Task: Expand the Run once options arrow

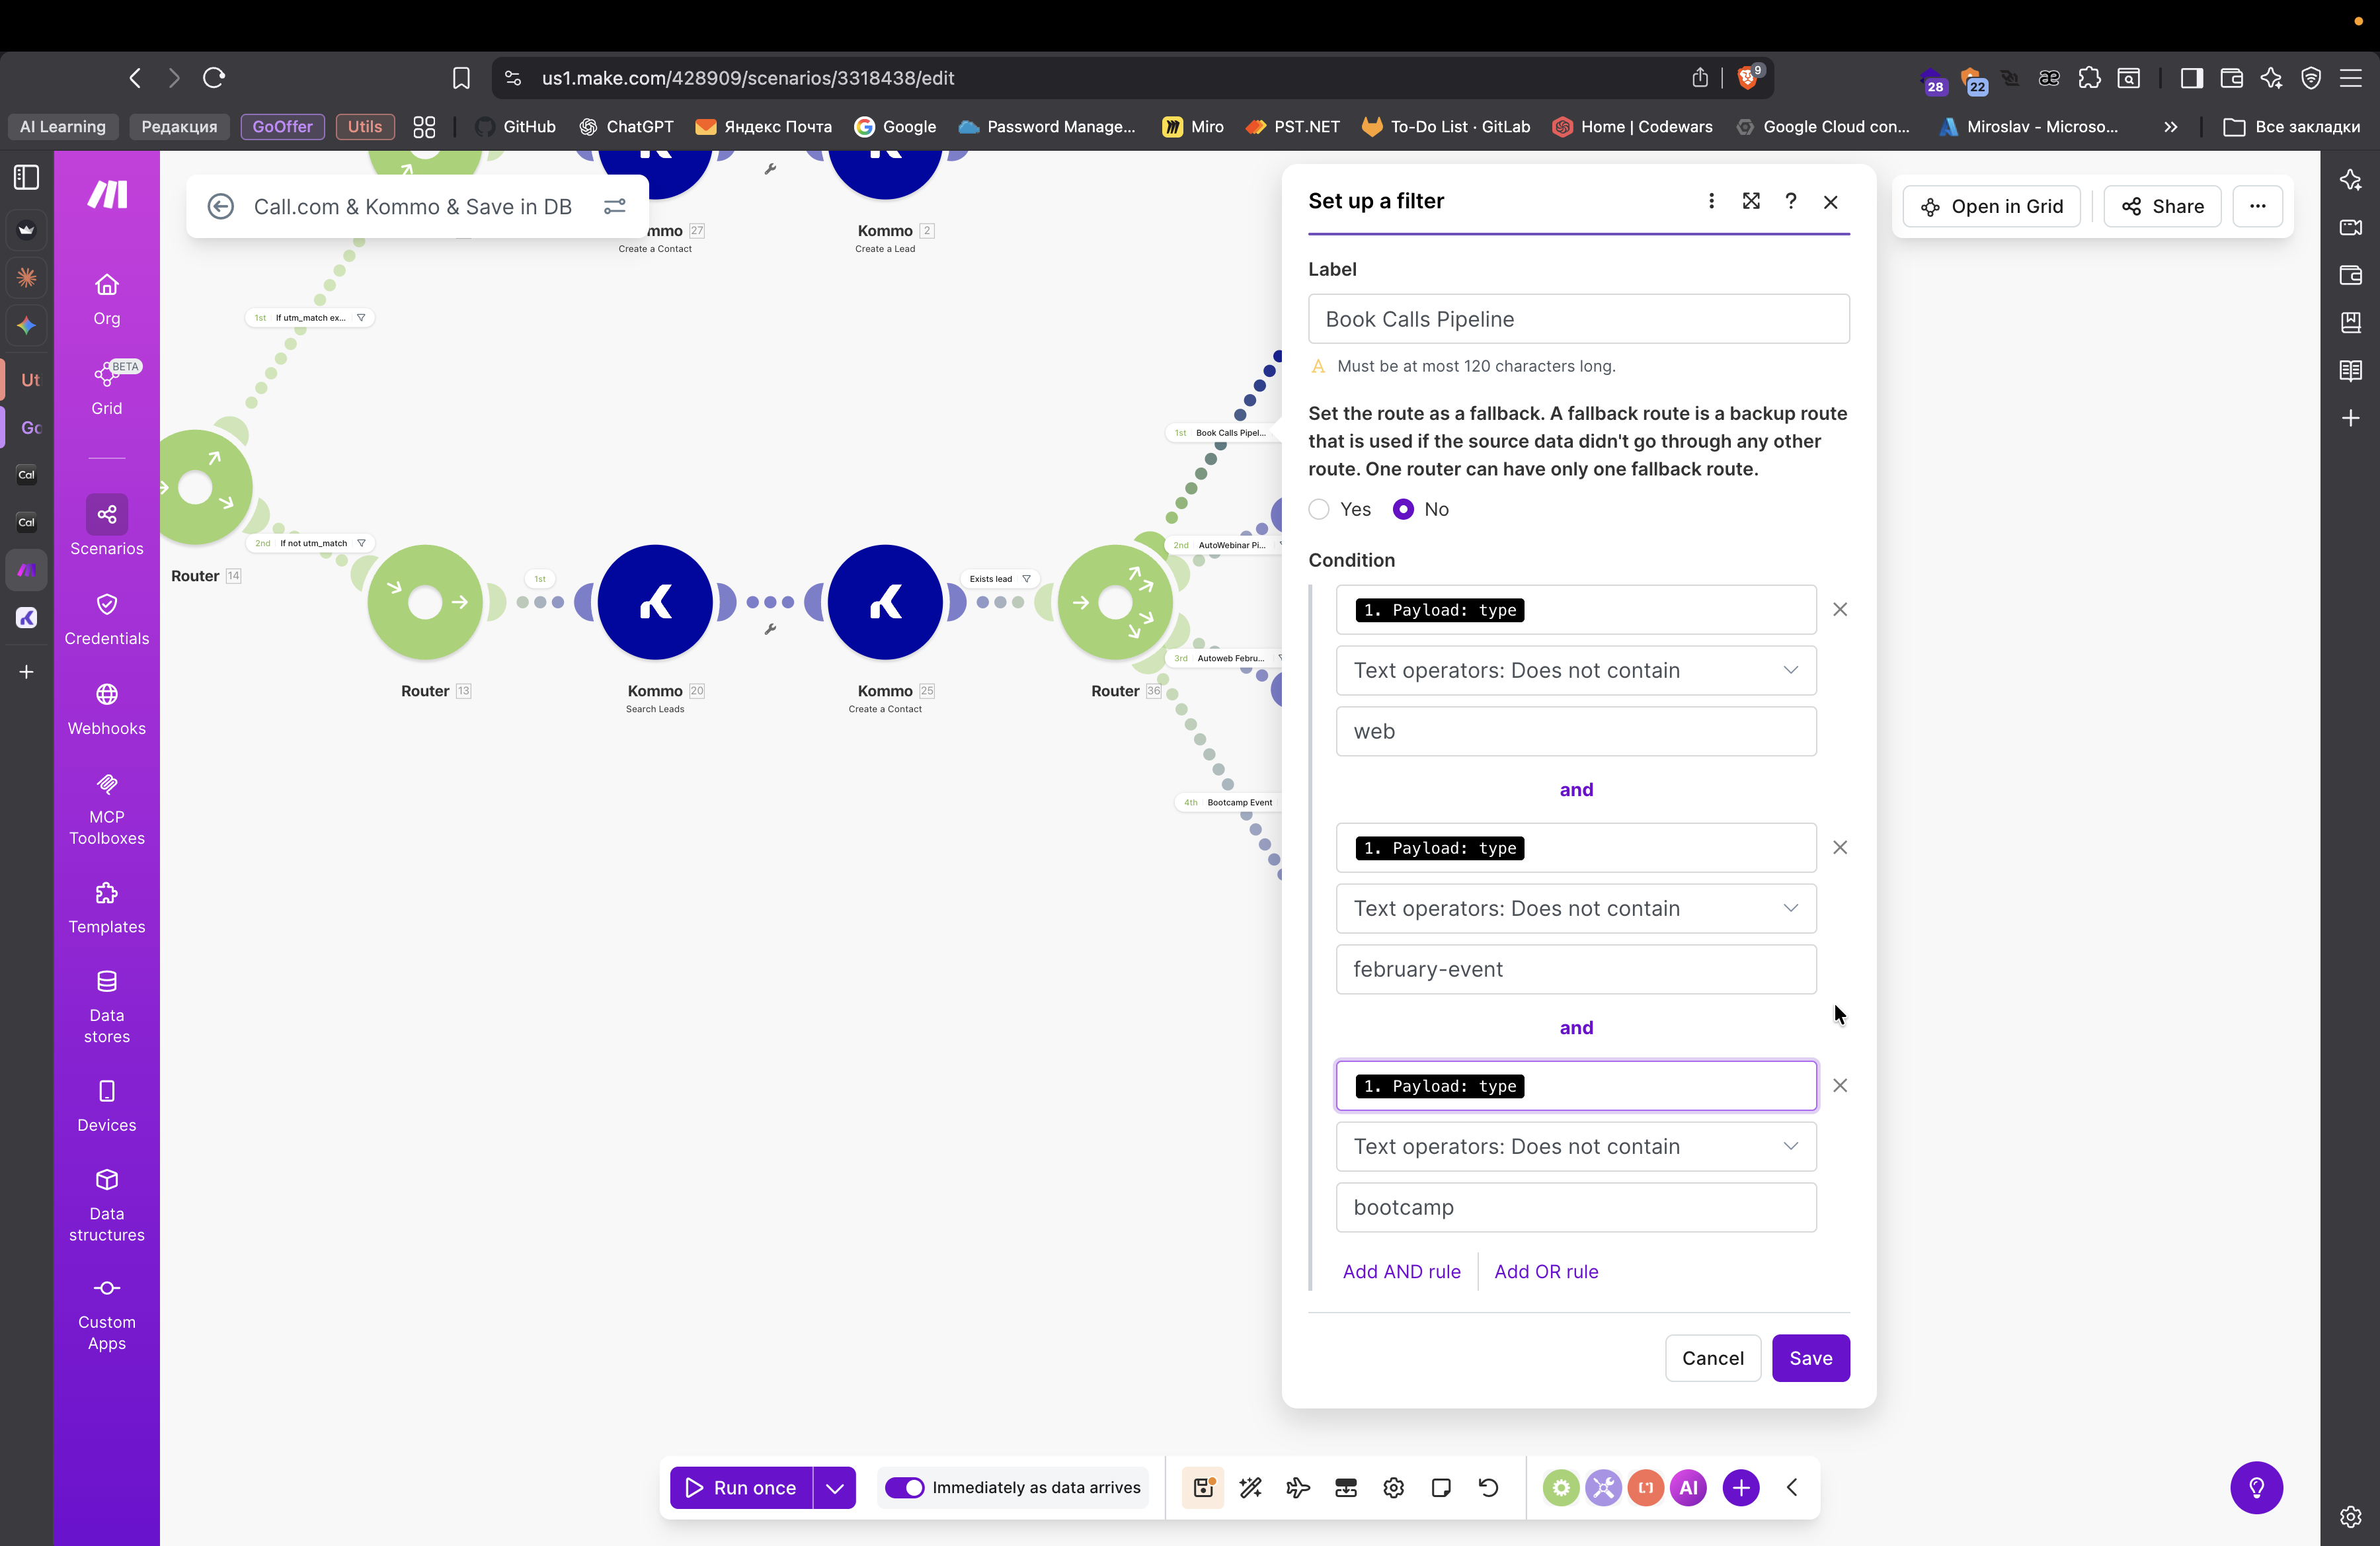Action: [834, 1487]
